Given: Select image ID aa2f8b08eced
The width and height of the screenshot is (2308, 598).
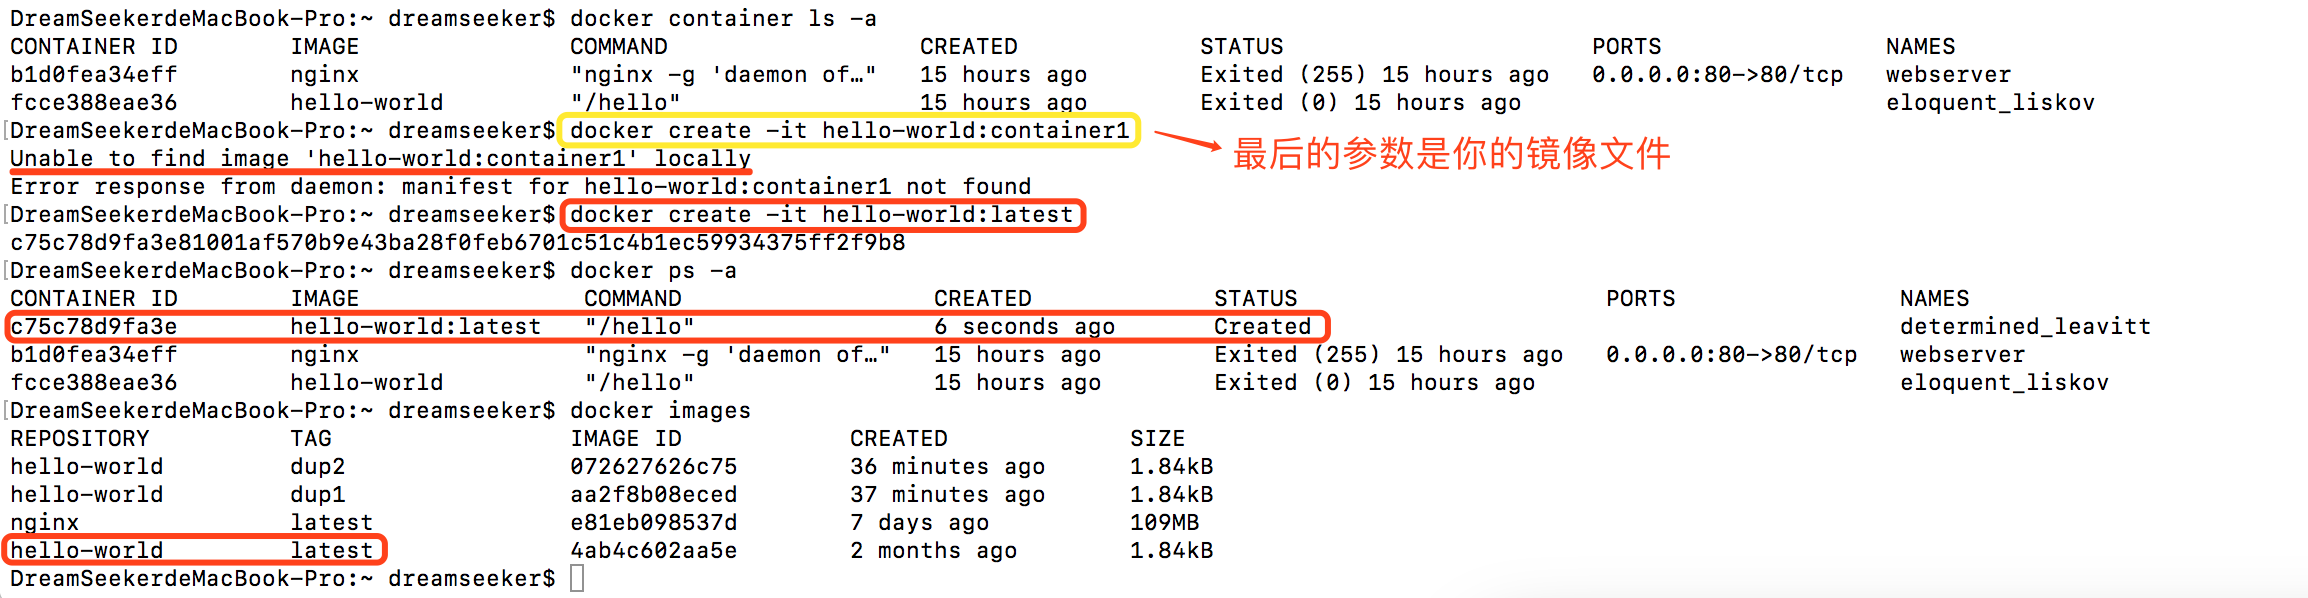Looking at the screenshot, I should click(x=653, y=494).
